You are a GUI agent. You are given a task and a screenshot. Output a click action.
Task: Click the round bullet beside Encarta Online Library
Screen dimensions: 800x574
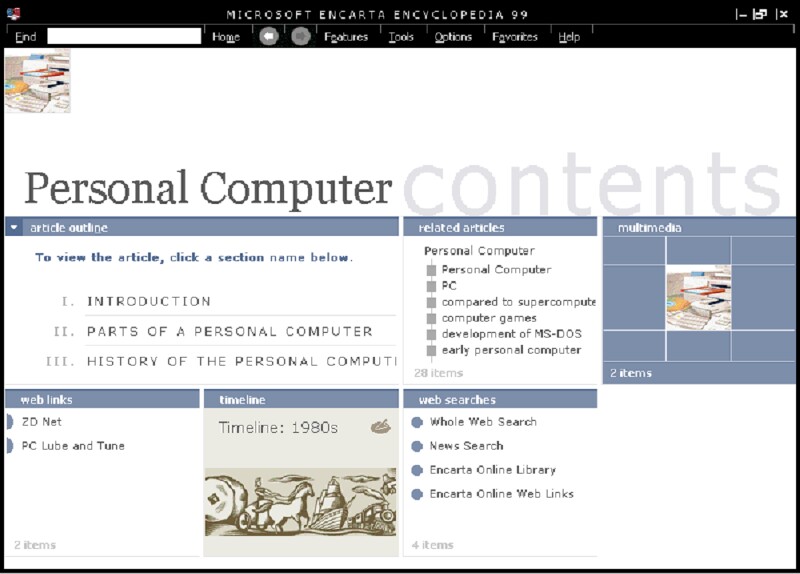(417, 470)
